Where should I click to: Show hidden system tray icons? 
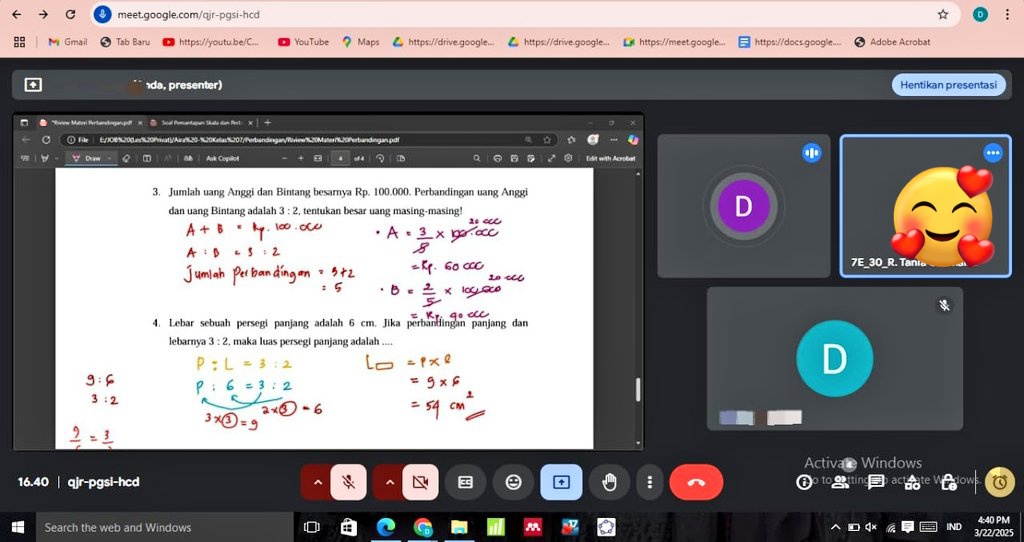pyautogui.click(x=836, y=527)
